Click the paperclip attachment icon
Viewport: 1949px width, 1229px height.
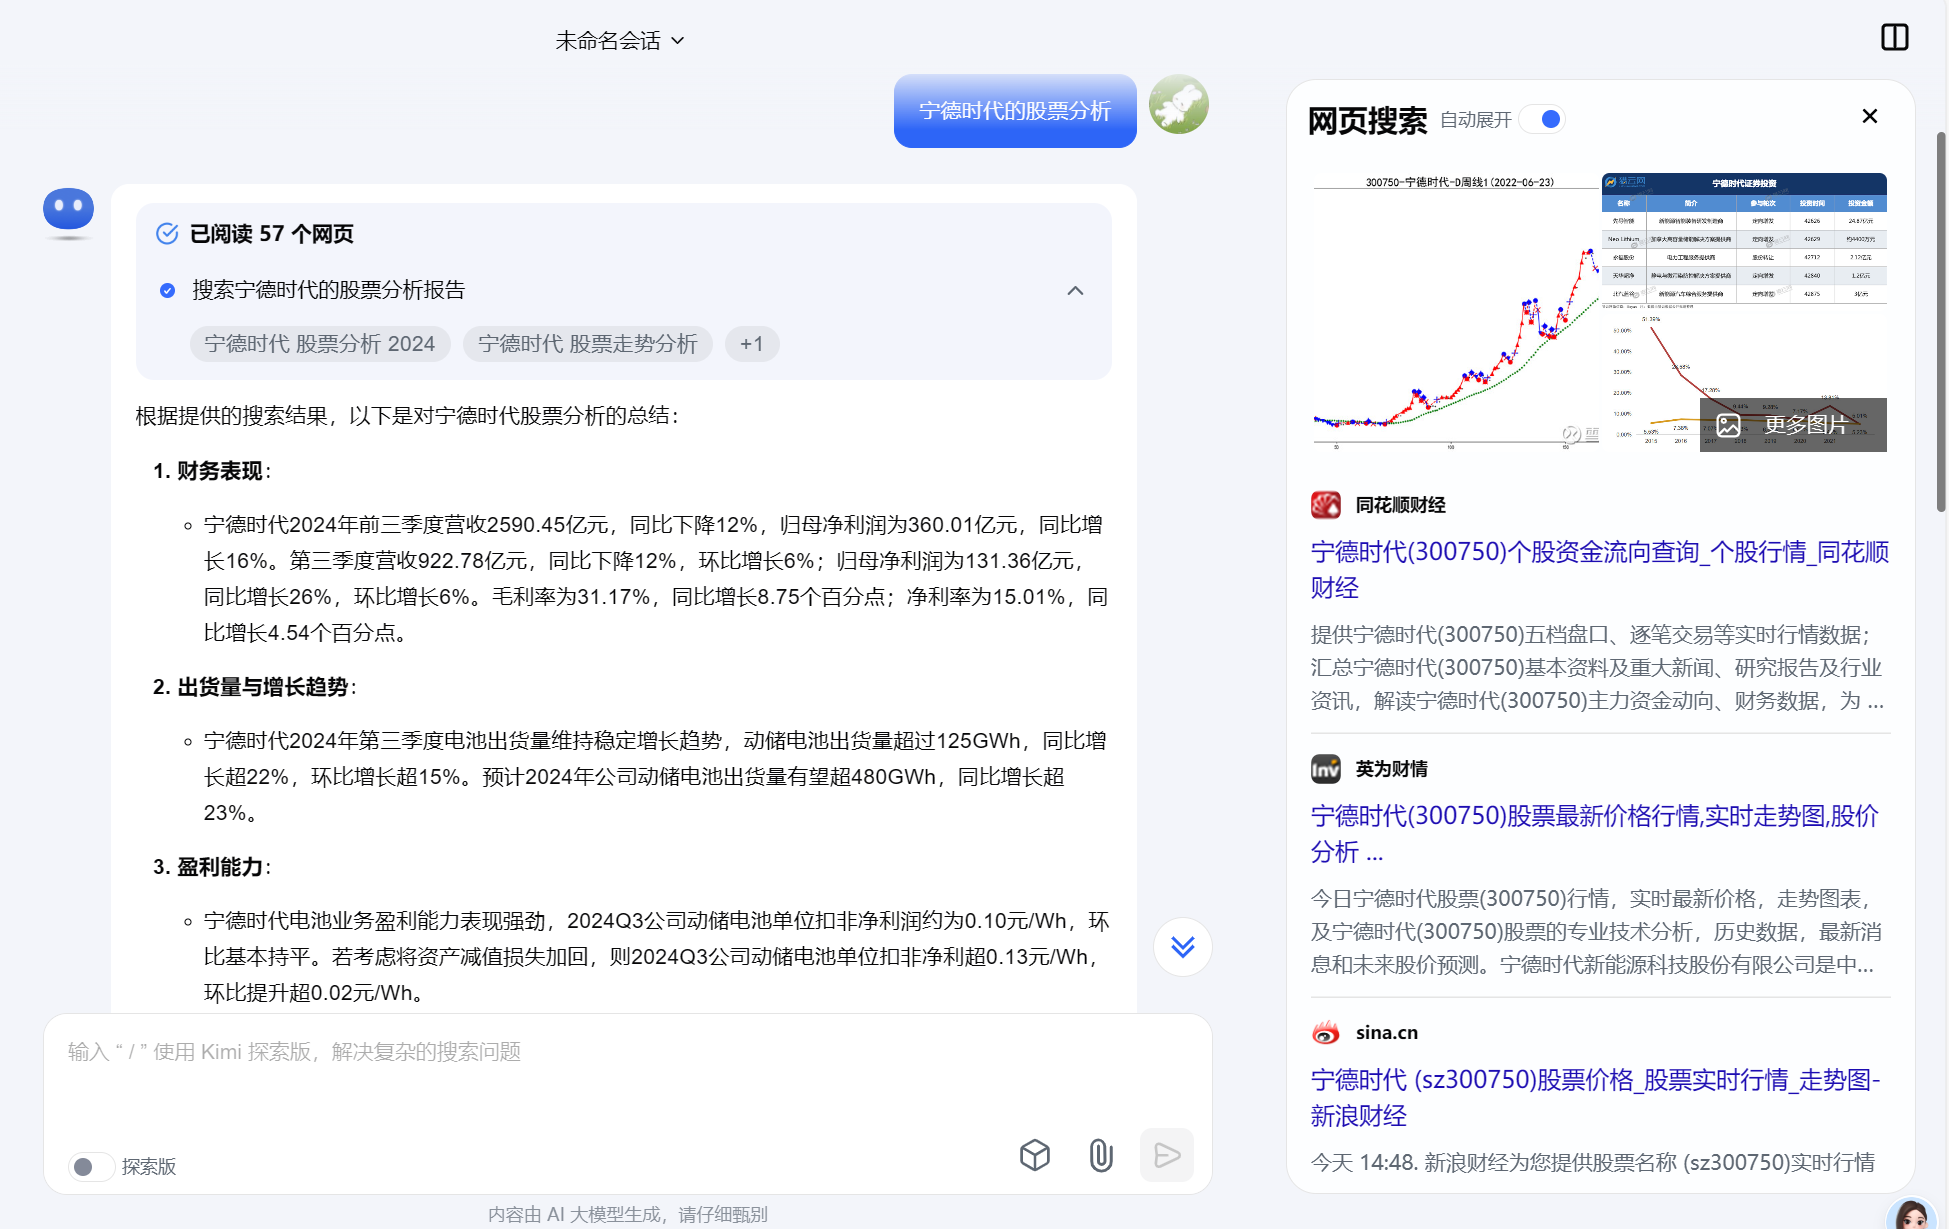[x=1100, y=1155]
